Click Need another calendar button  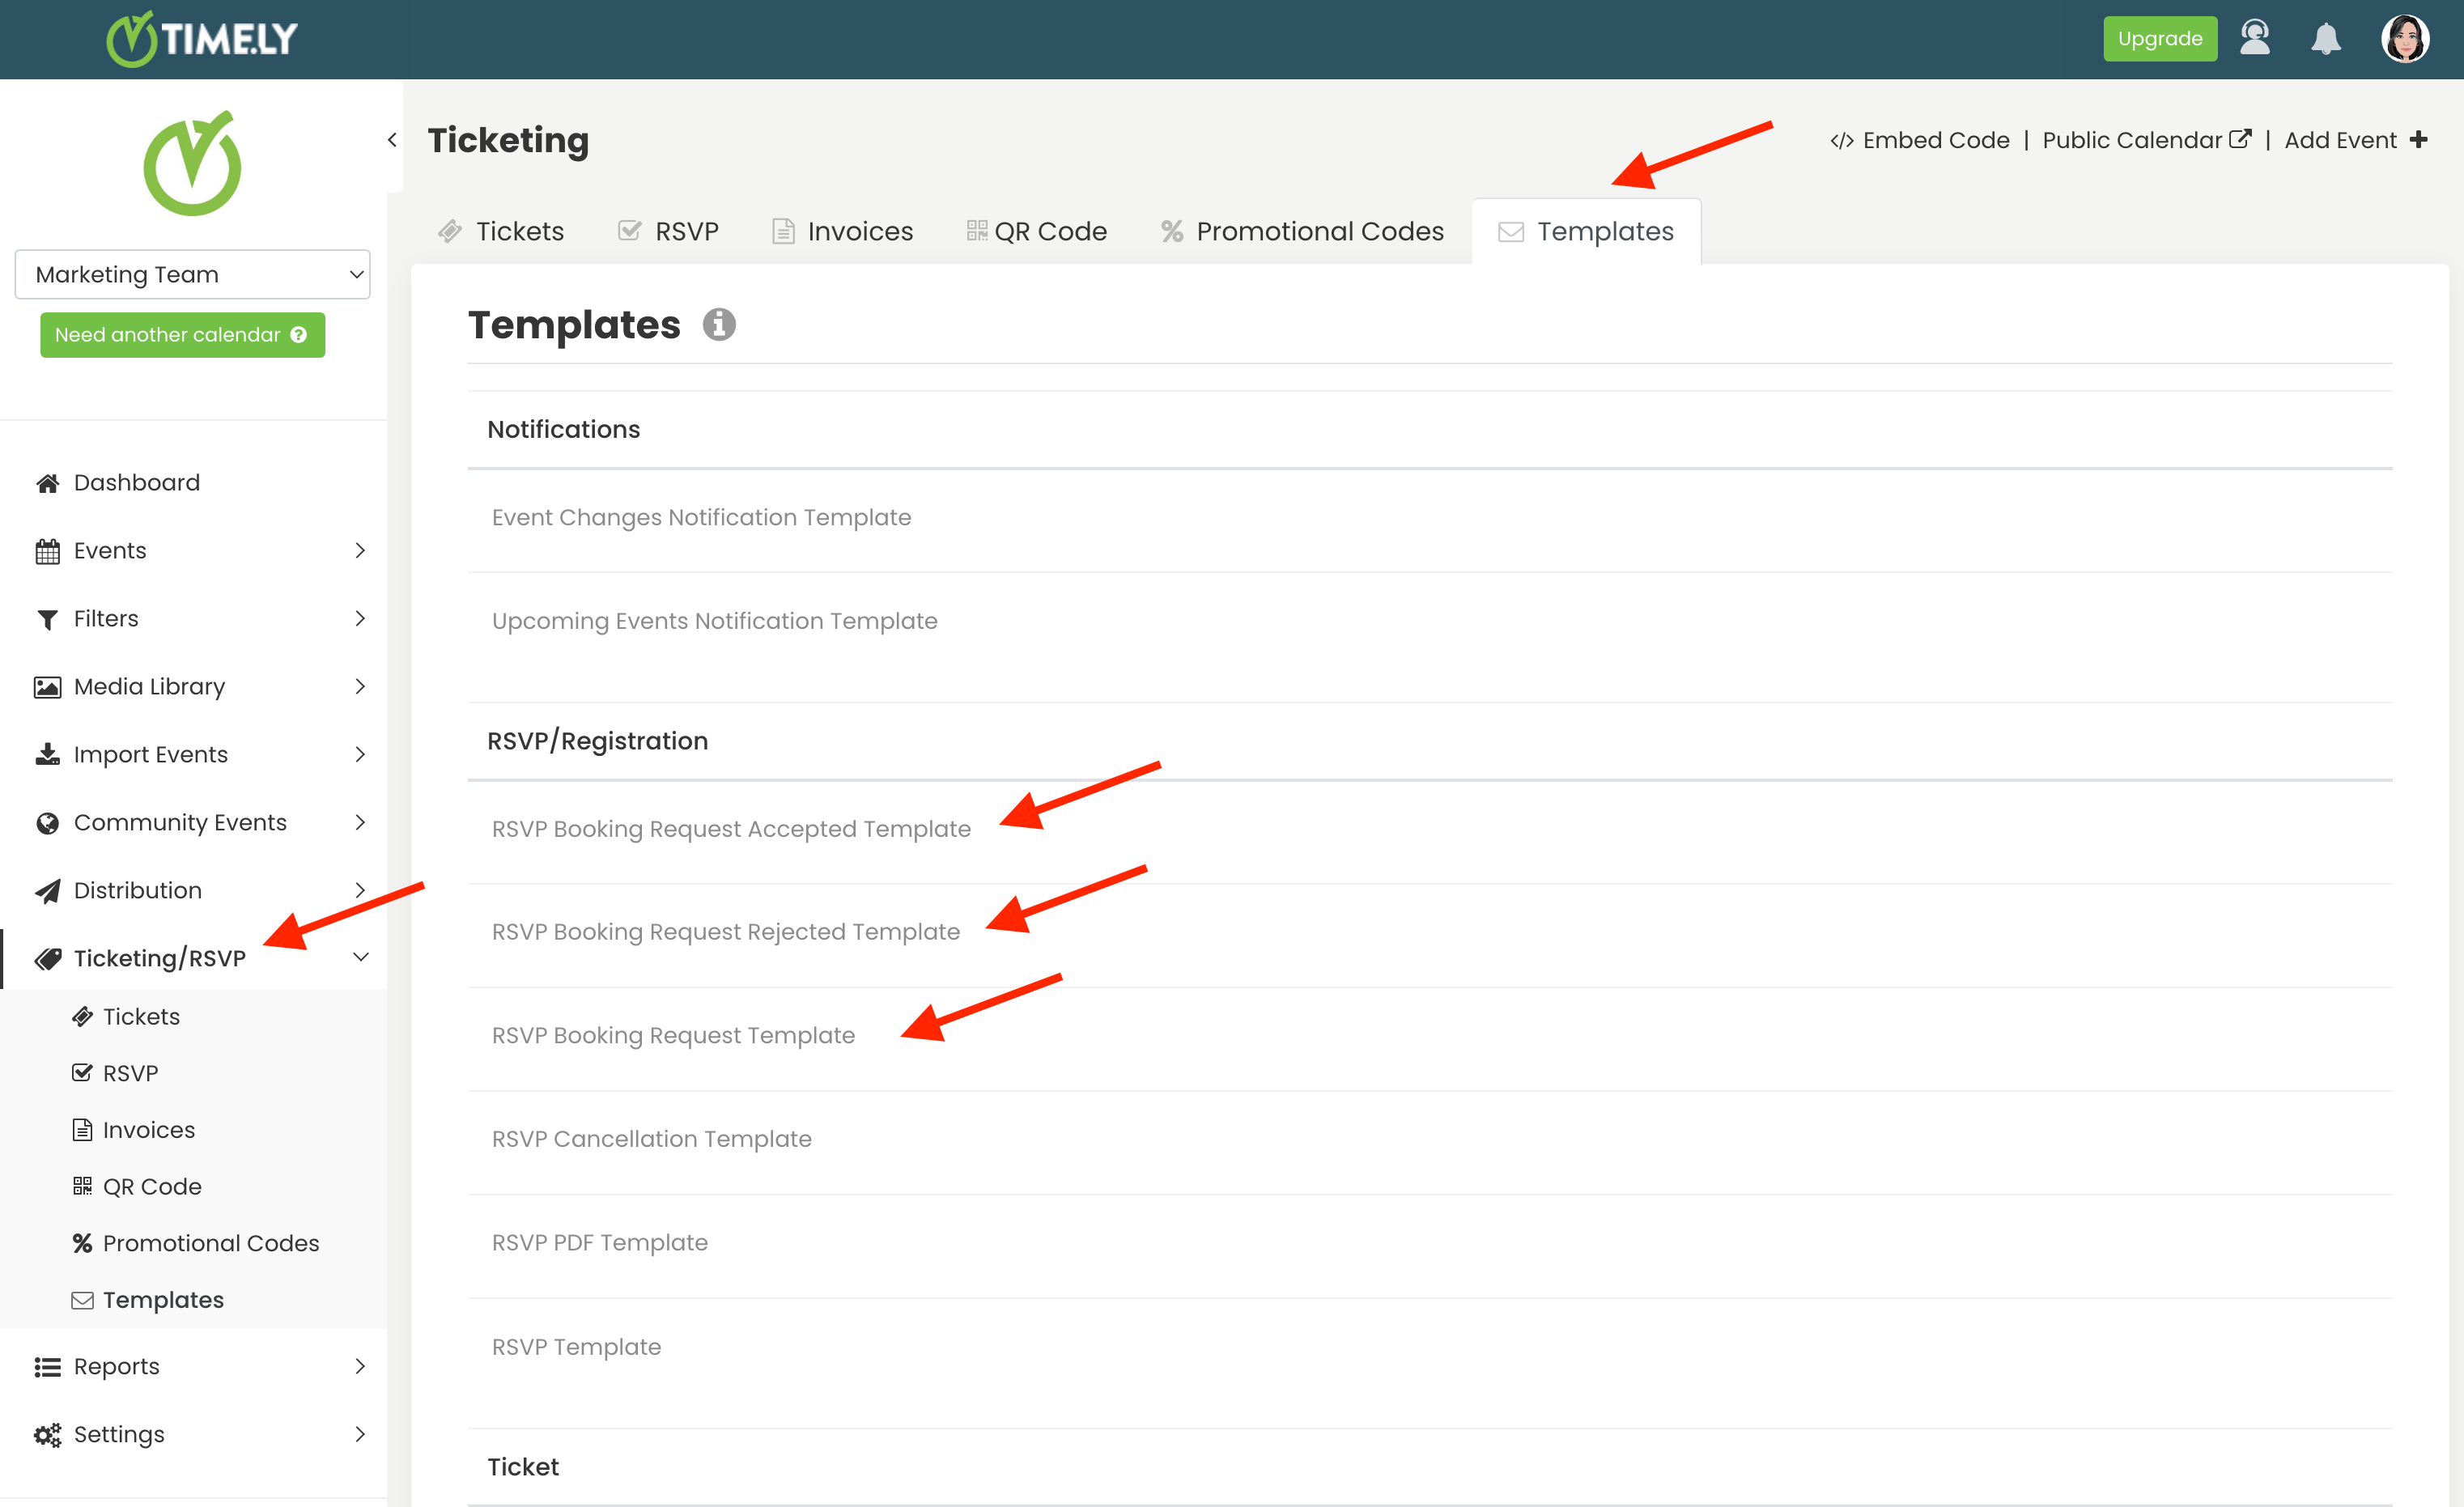click(x=182, y=335)
